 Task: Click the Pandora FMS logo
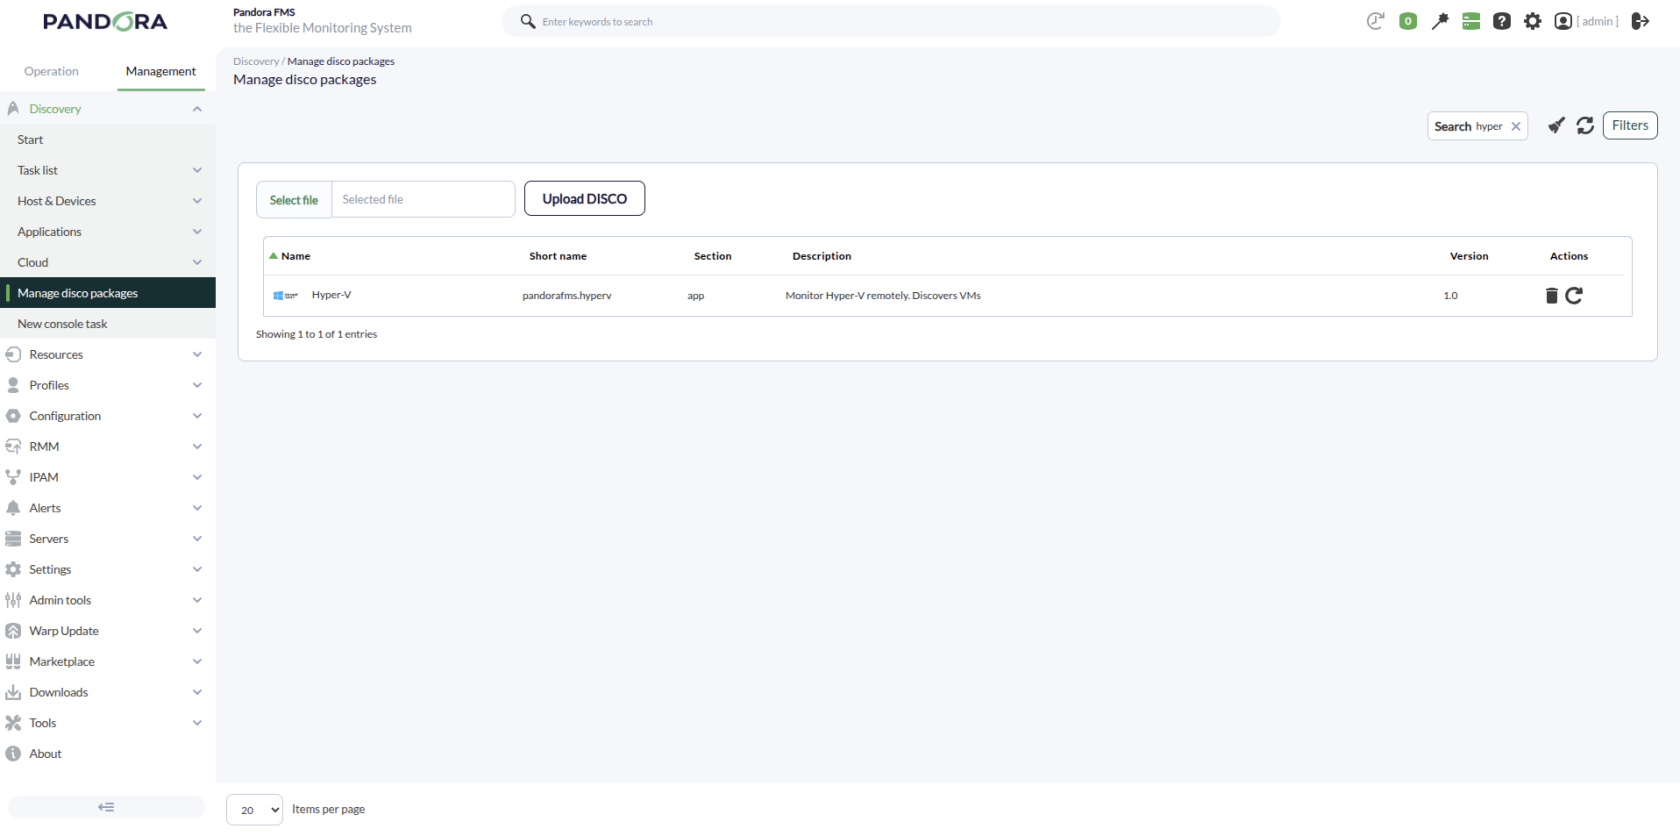point(105,22)
